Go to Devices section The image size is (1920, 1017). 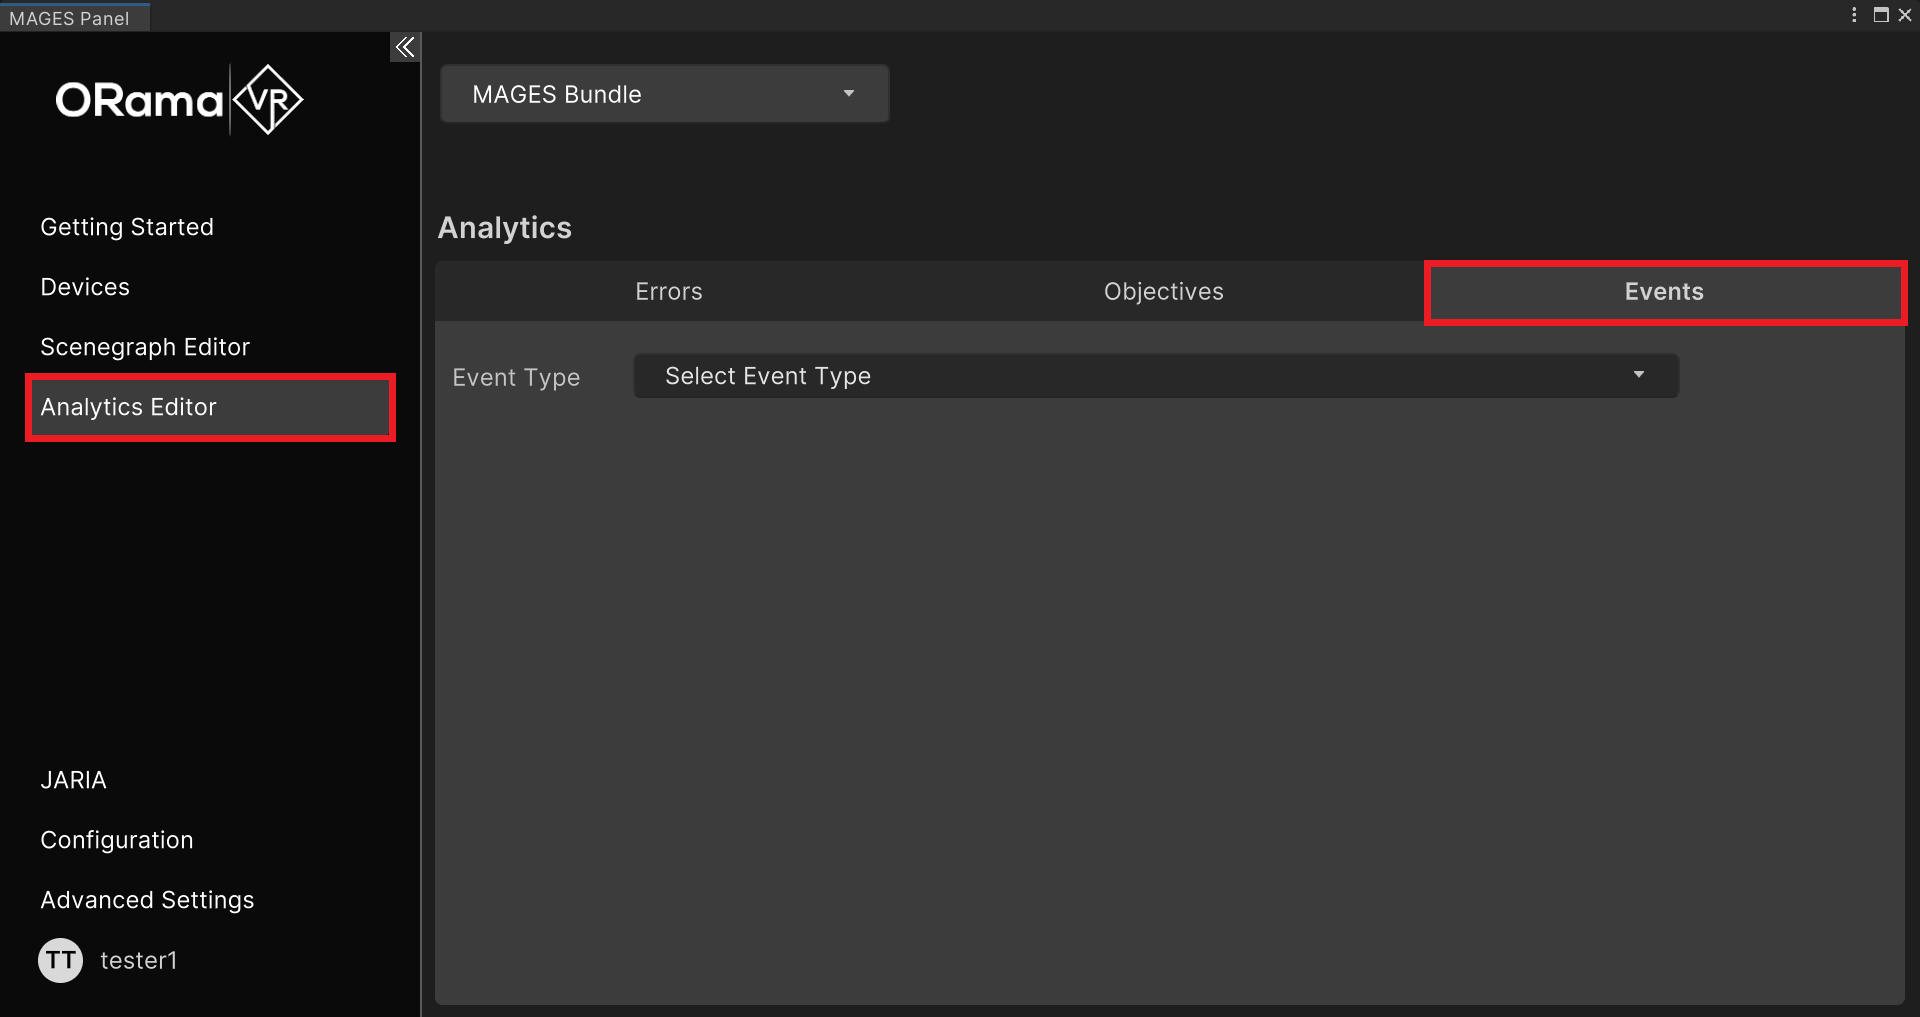click(85, 287)
